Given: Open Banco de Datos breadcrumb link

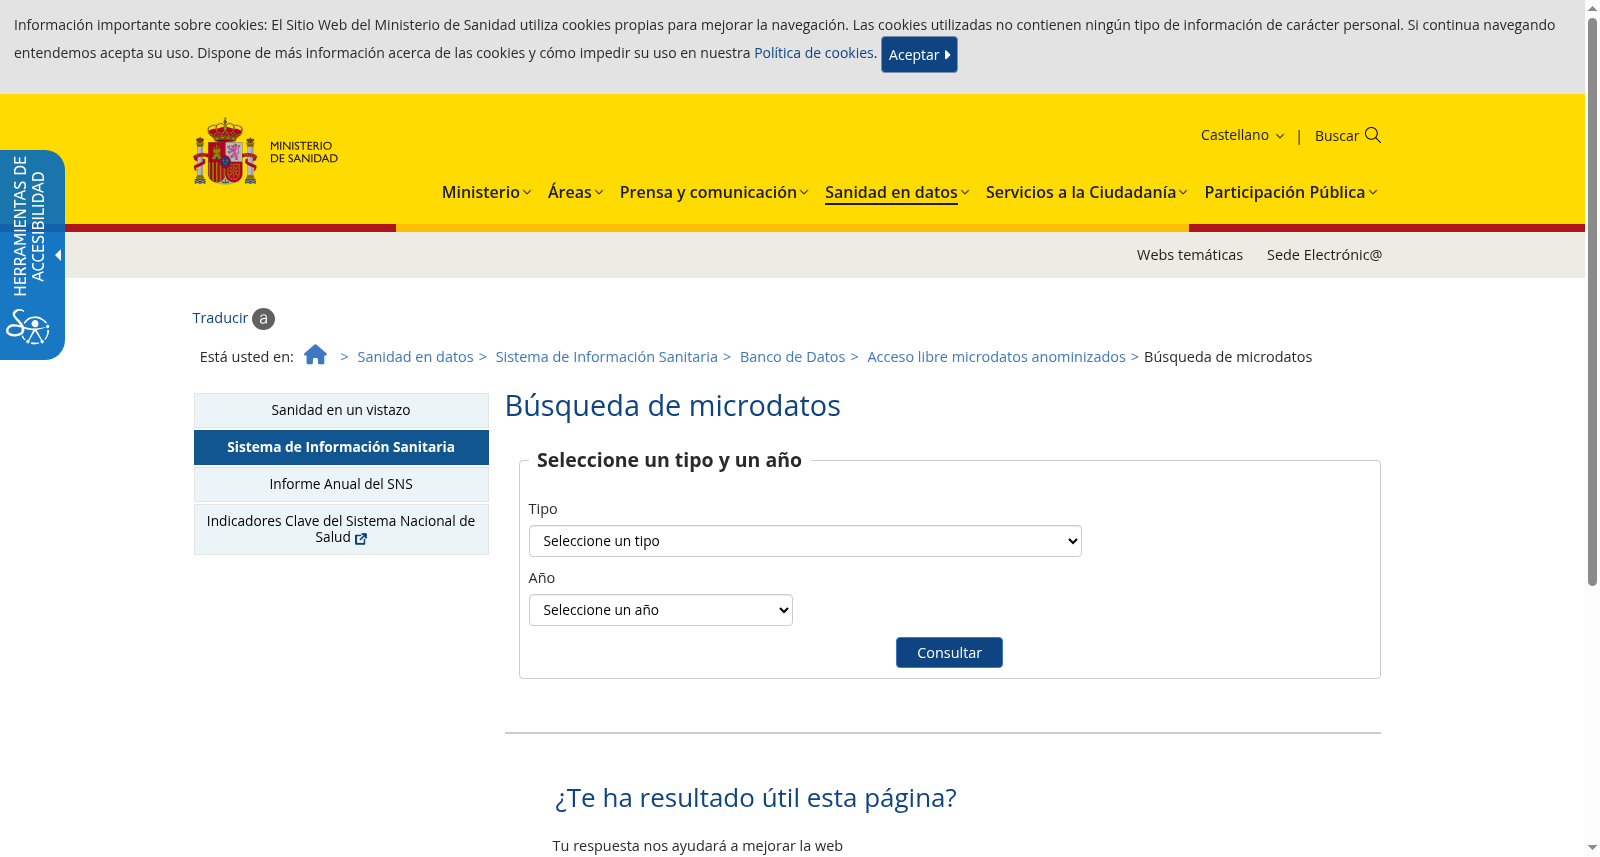Looking at the screenshot, I should click(792, 357).
